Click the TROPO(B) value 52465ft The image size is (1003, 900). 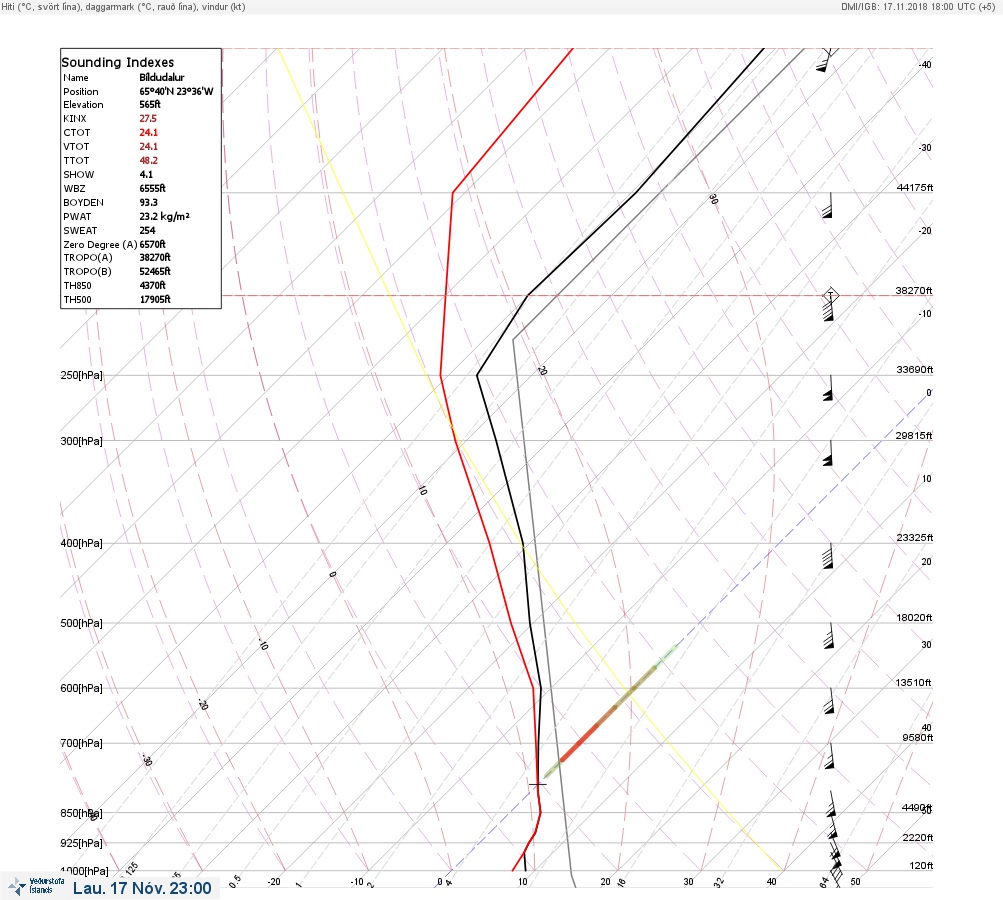pyautogui.click(x=155, y=271)
